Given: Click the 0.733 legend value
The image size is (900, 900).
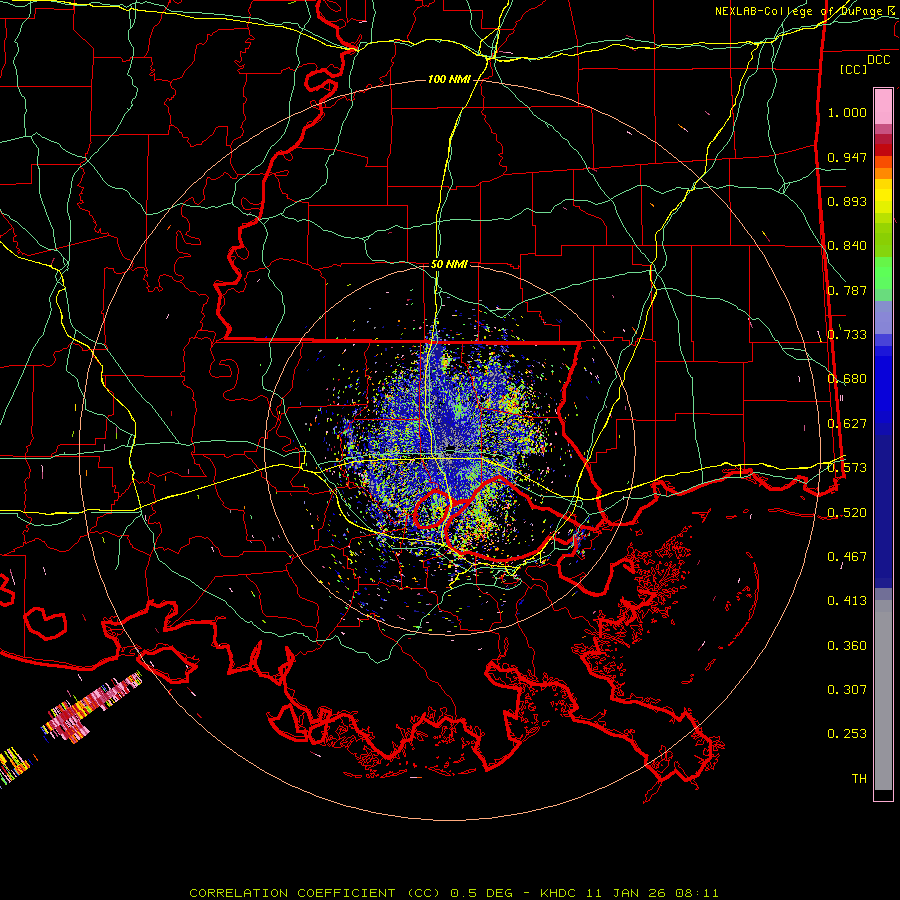Looking at the screenshot, I should (x=847, y=335).
